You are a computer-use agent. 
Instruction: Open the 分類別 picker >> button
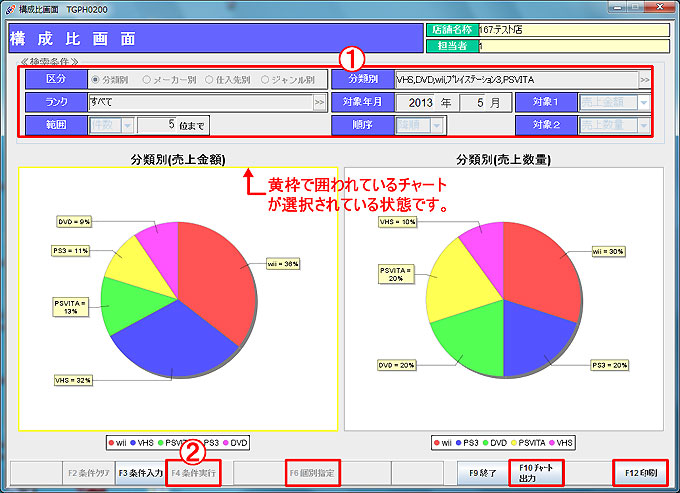click(x=645, y=80)
